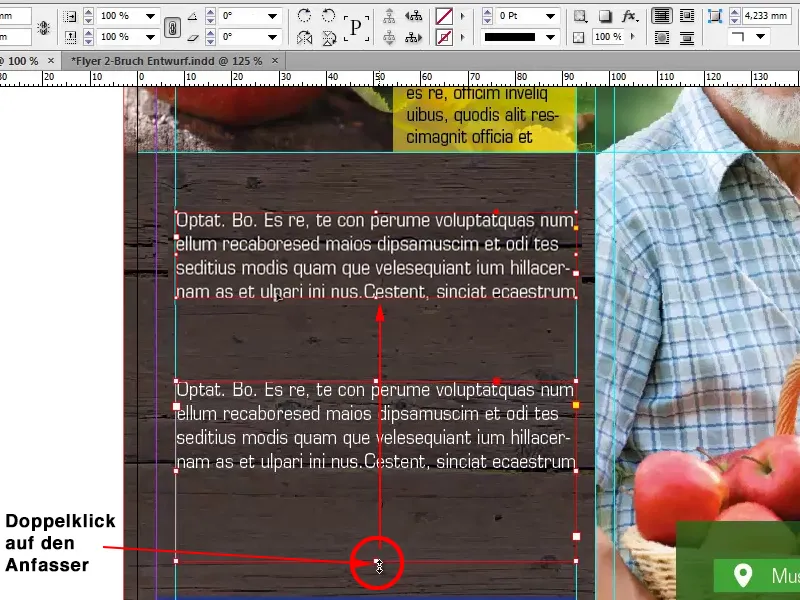Open the horizontal scale 100 % dropdown
This screenshot has width=800, height=600.
(150, 16)
